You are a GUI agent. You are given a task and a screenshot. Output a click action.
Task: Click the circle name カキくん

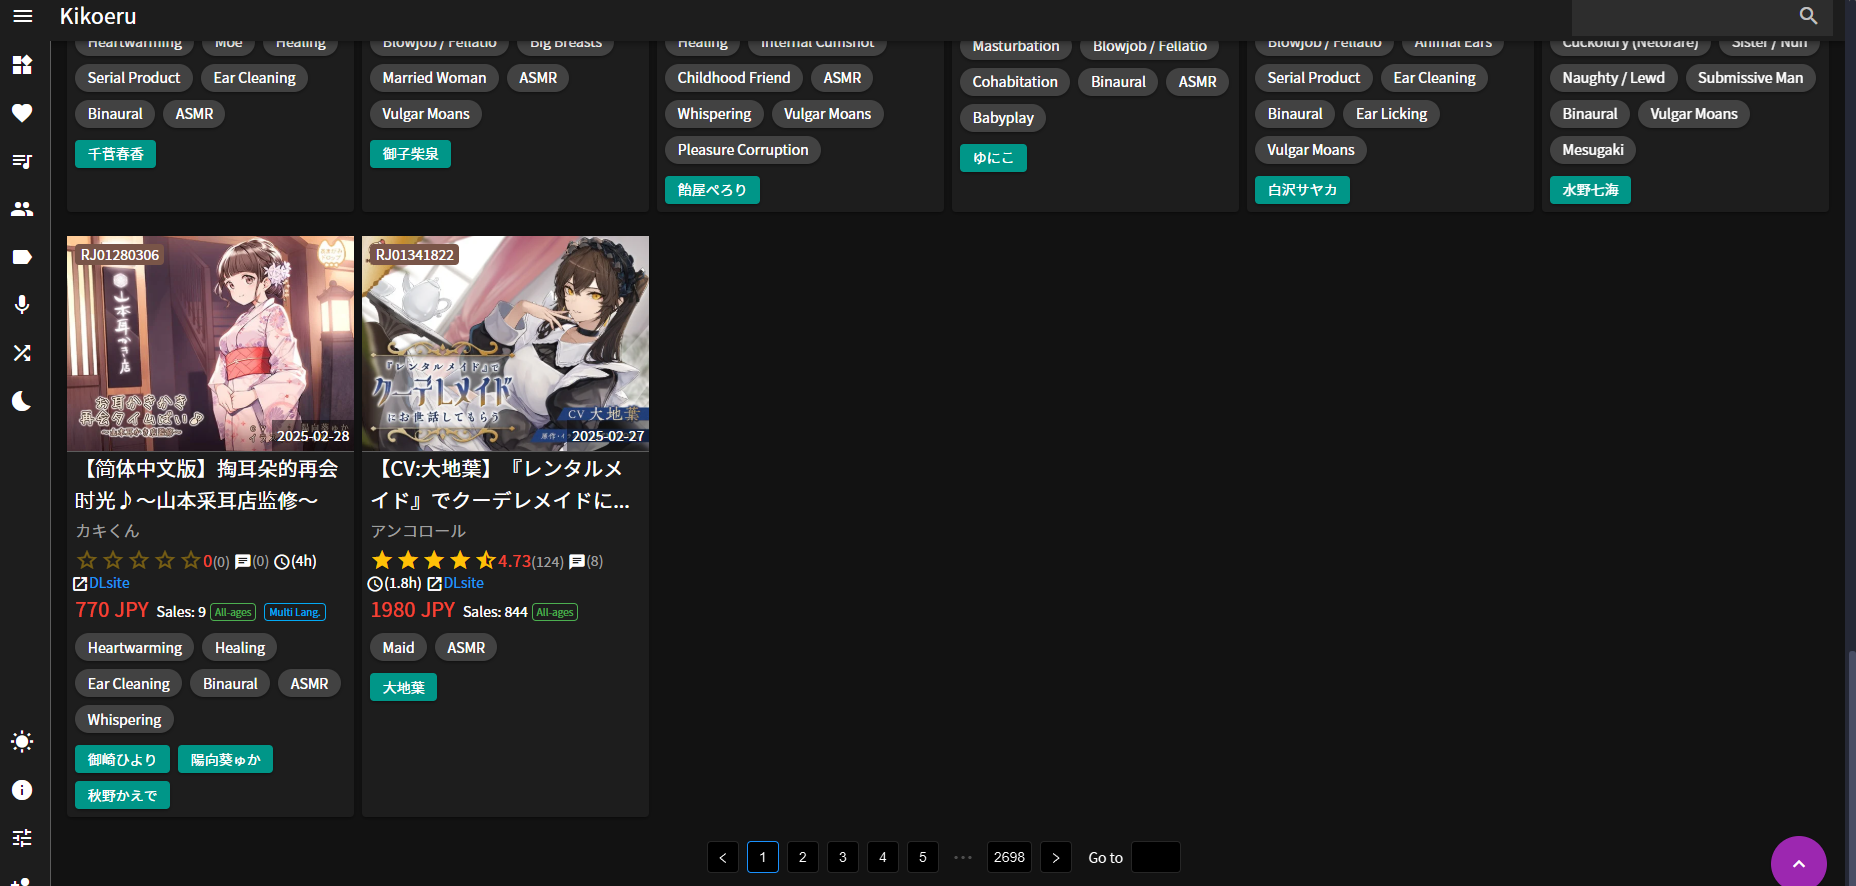point(107,531)
